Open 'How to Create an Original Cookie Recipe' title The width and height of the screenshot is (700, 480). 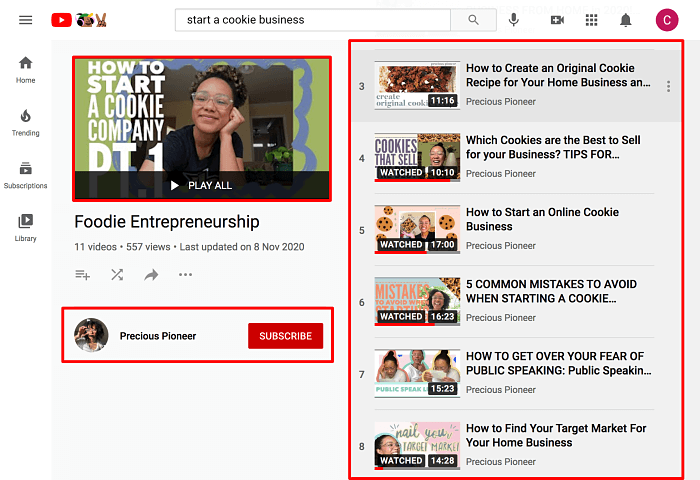(558, 75)
